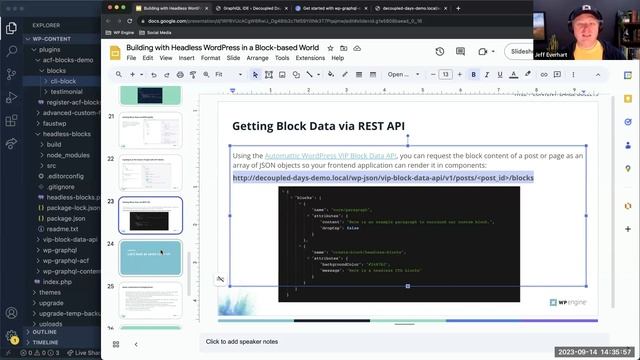Click the print icon

[180, 75]
